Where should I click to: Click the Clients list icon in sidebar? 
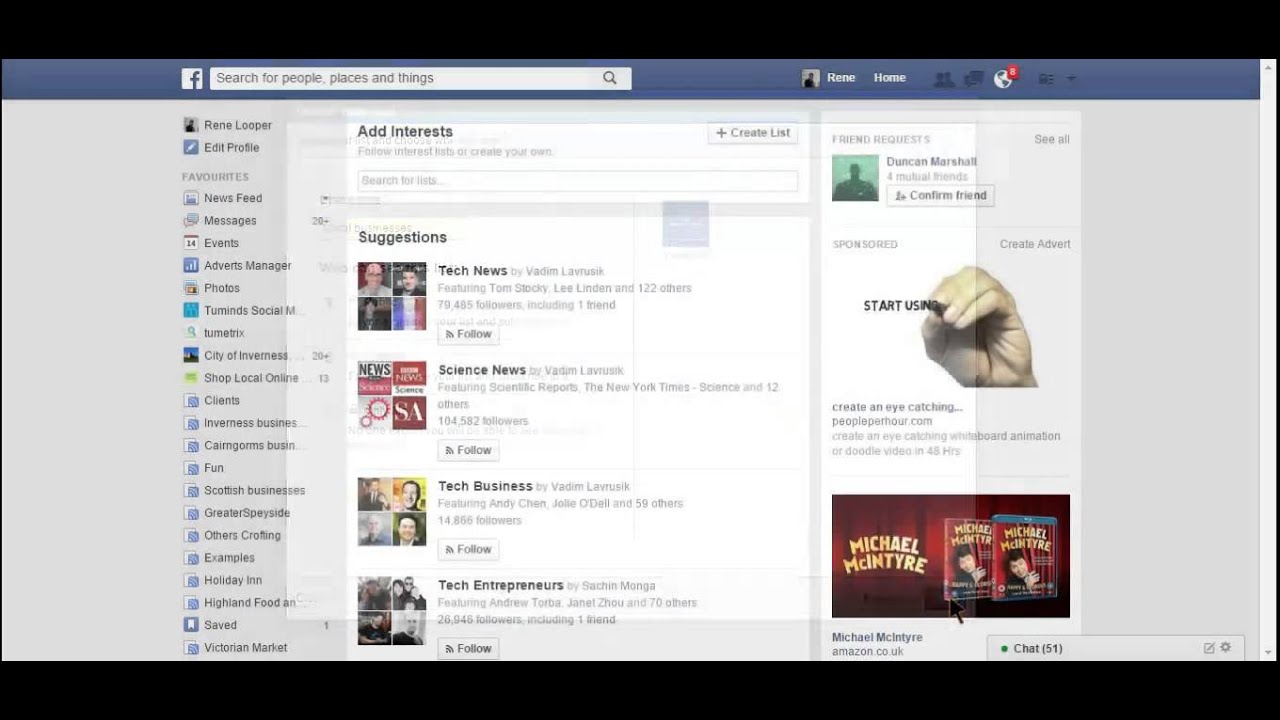pos(191,400)
